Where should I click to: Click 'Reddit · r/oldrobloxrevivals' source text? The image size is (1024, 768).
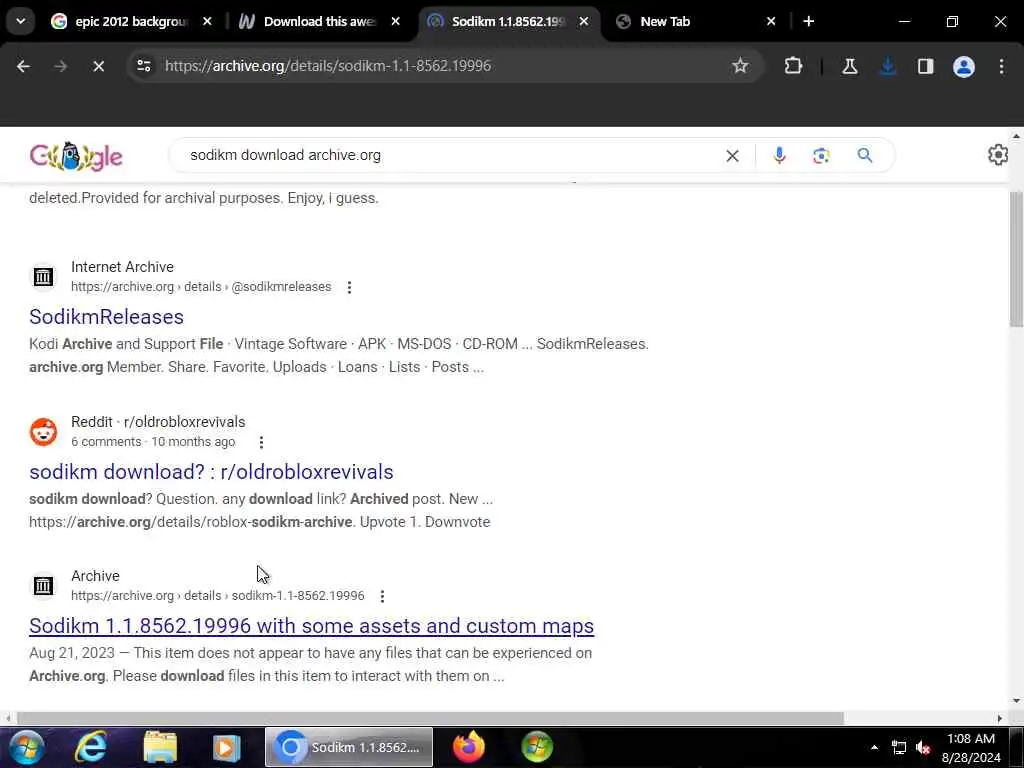coord(158,422)
